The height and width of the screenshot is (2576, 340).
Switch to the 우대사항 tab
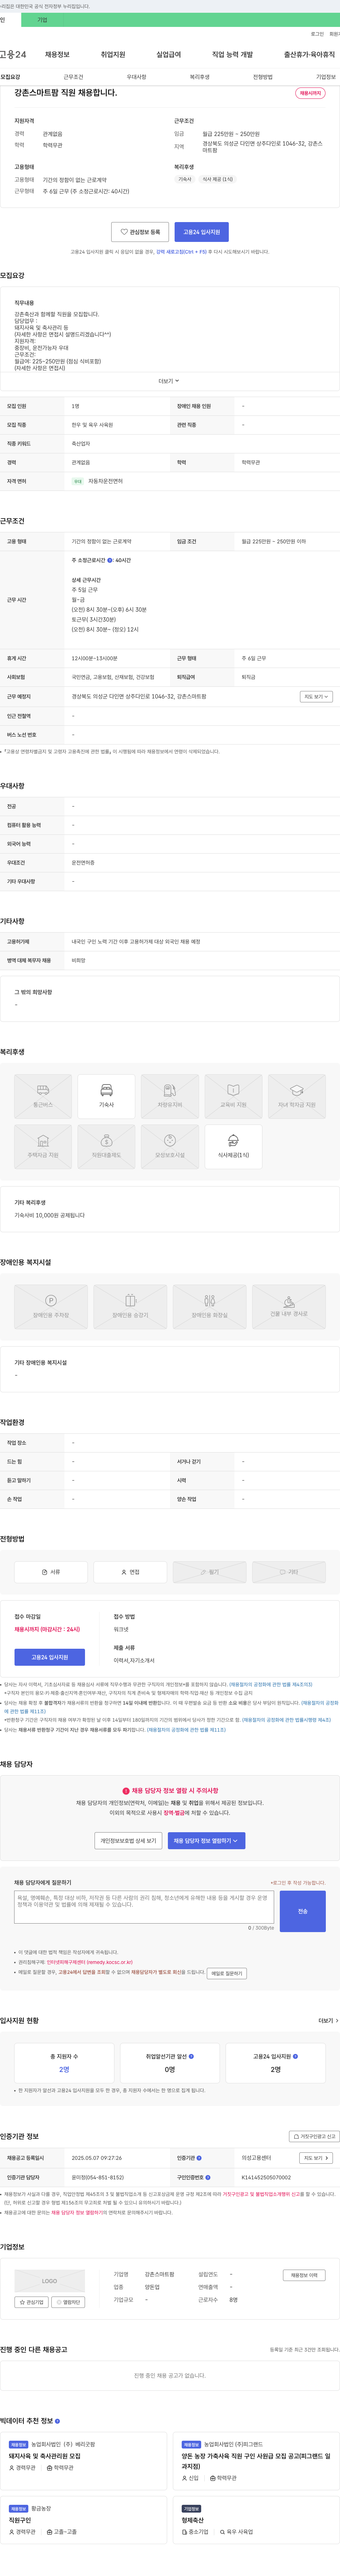[x=136, y=77]
